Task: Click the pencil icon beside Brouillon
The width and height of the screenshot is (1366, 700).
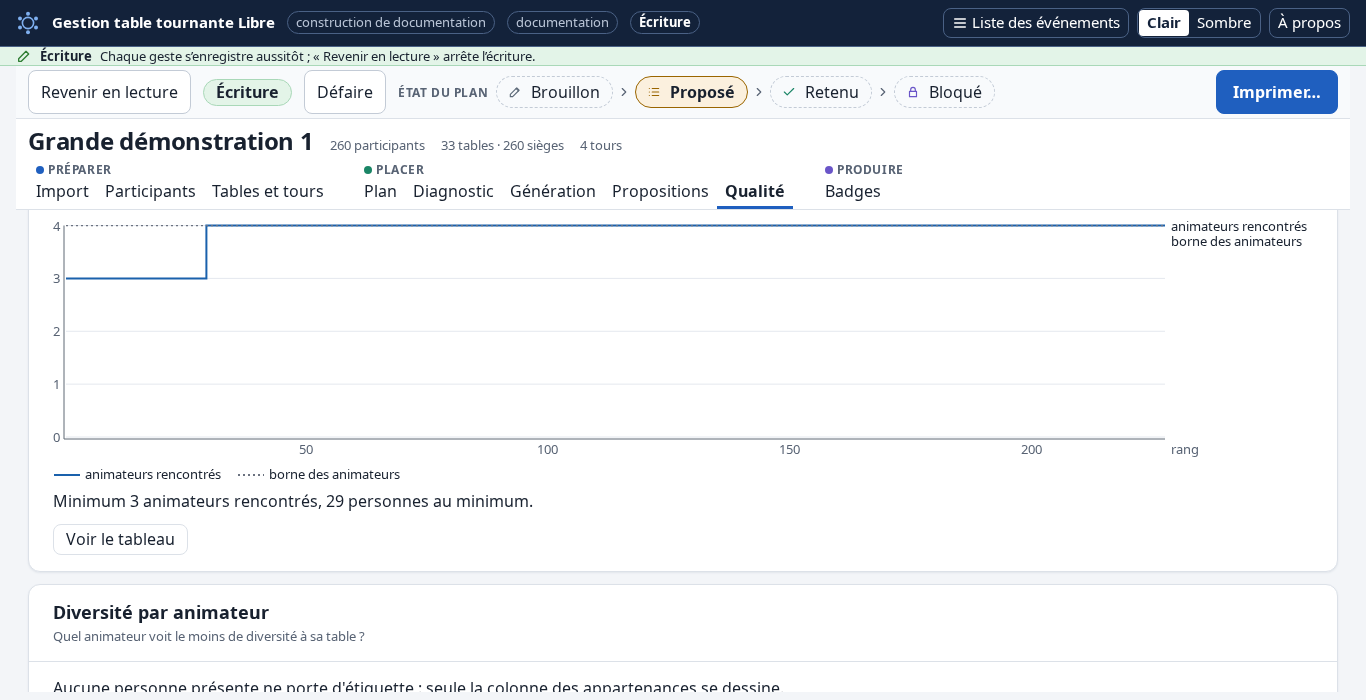Action: click(x=515, y=92)
